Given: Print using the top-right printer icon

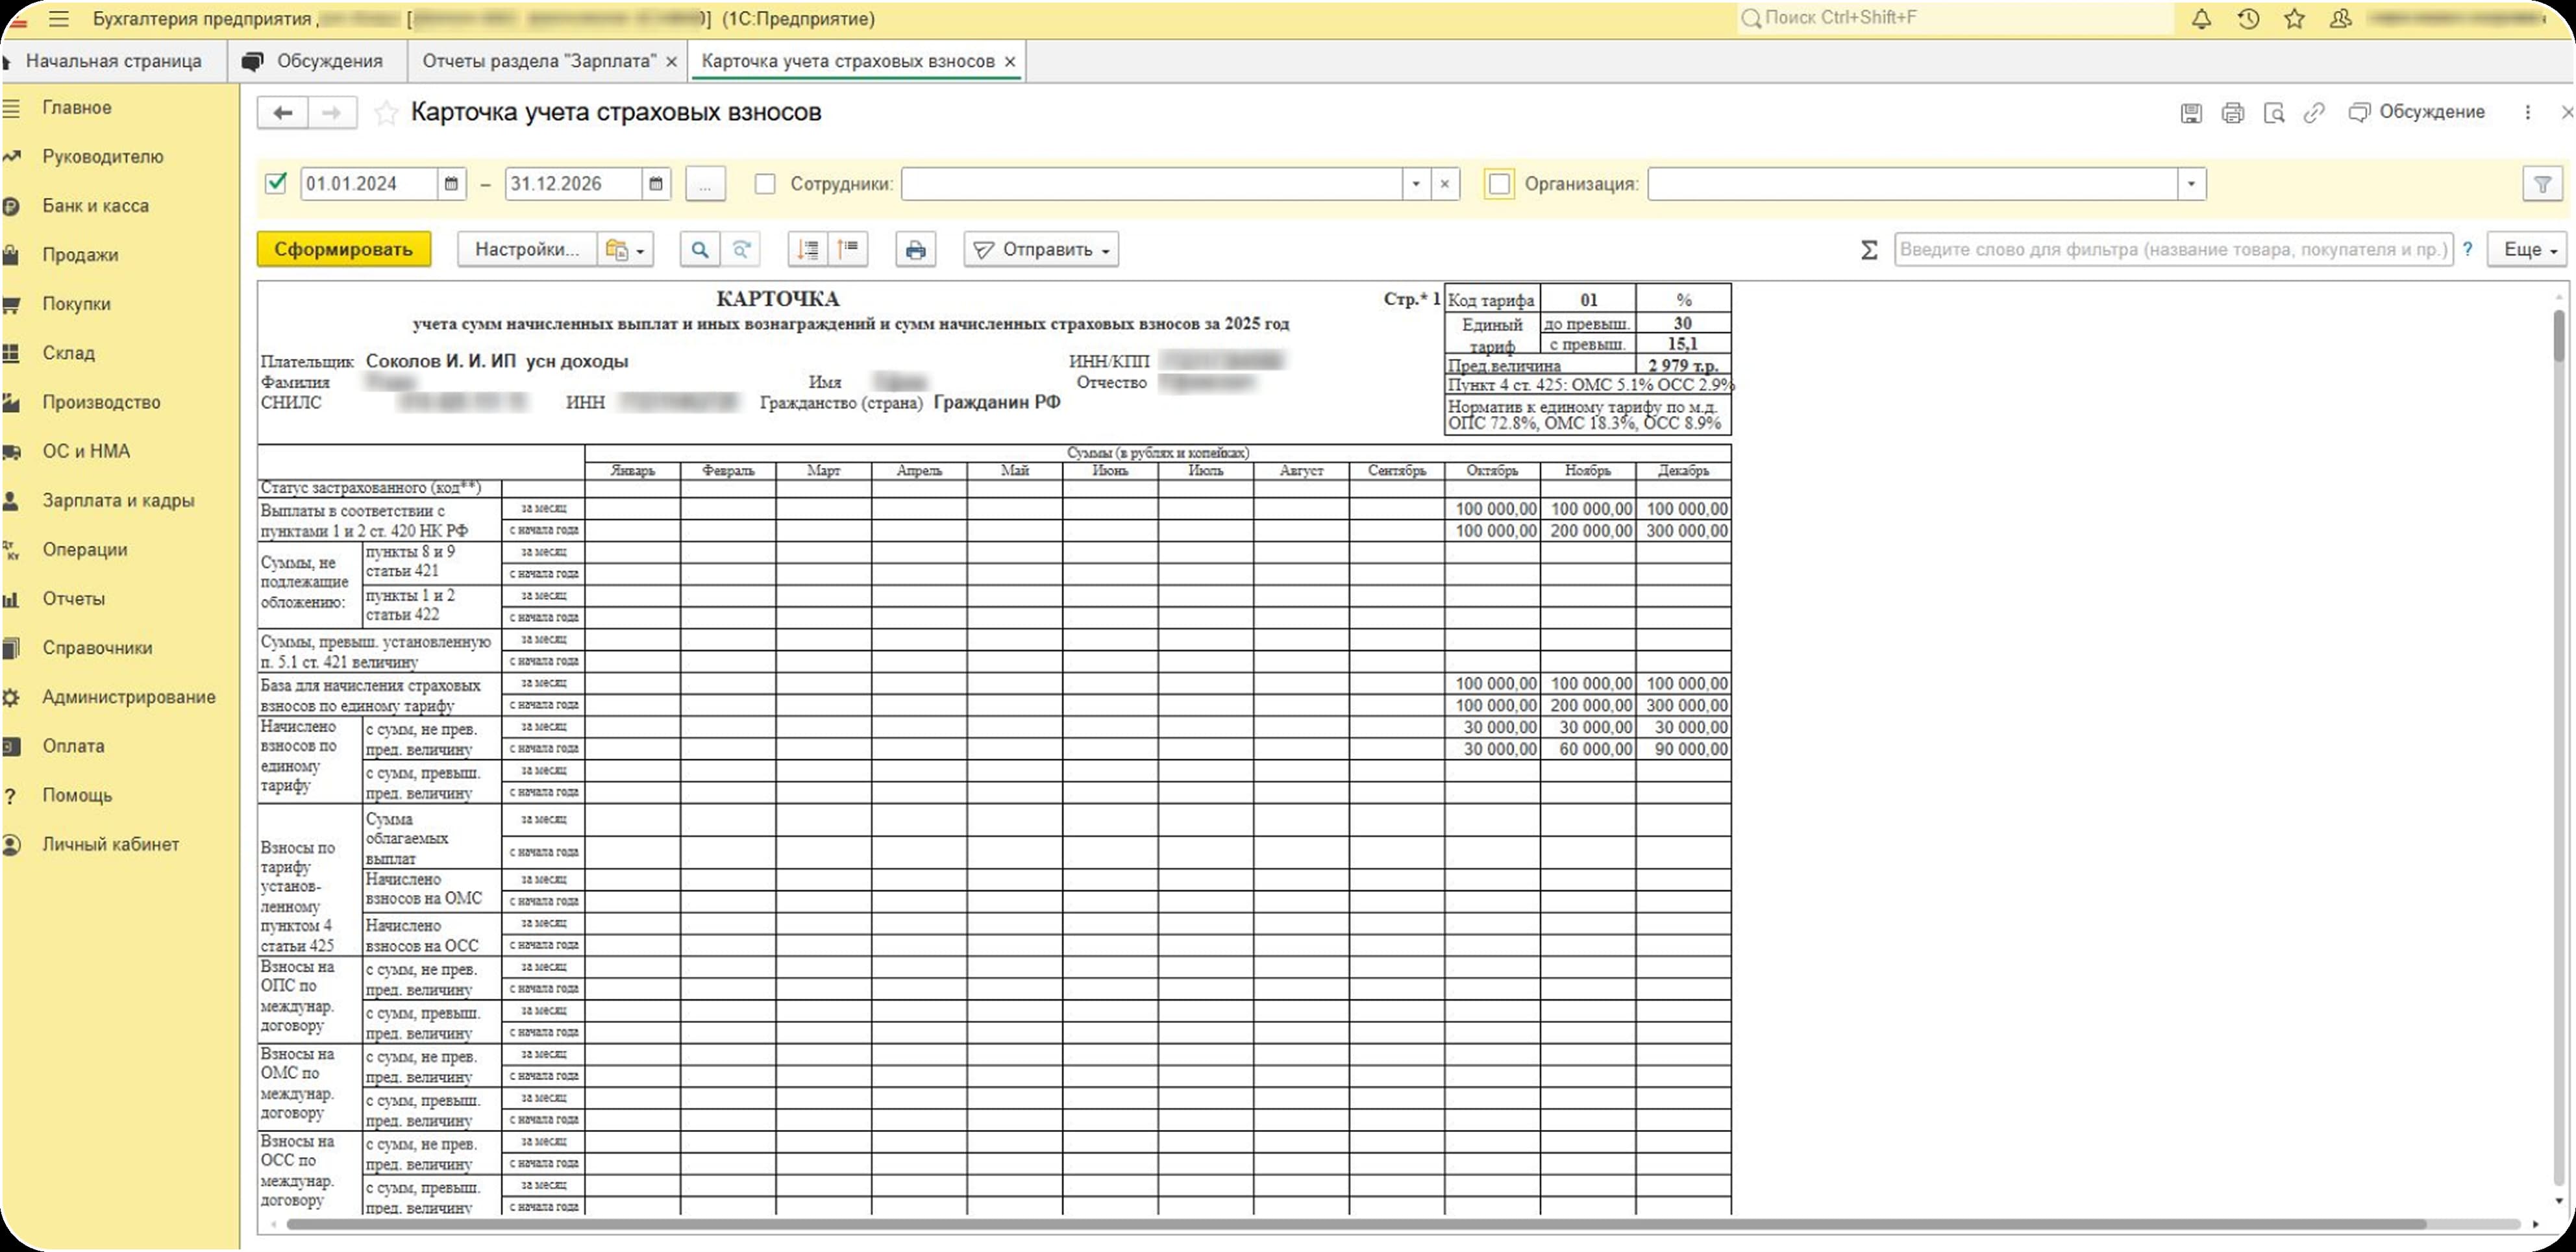Looking at the screenshot, I should pos(2233,113).
